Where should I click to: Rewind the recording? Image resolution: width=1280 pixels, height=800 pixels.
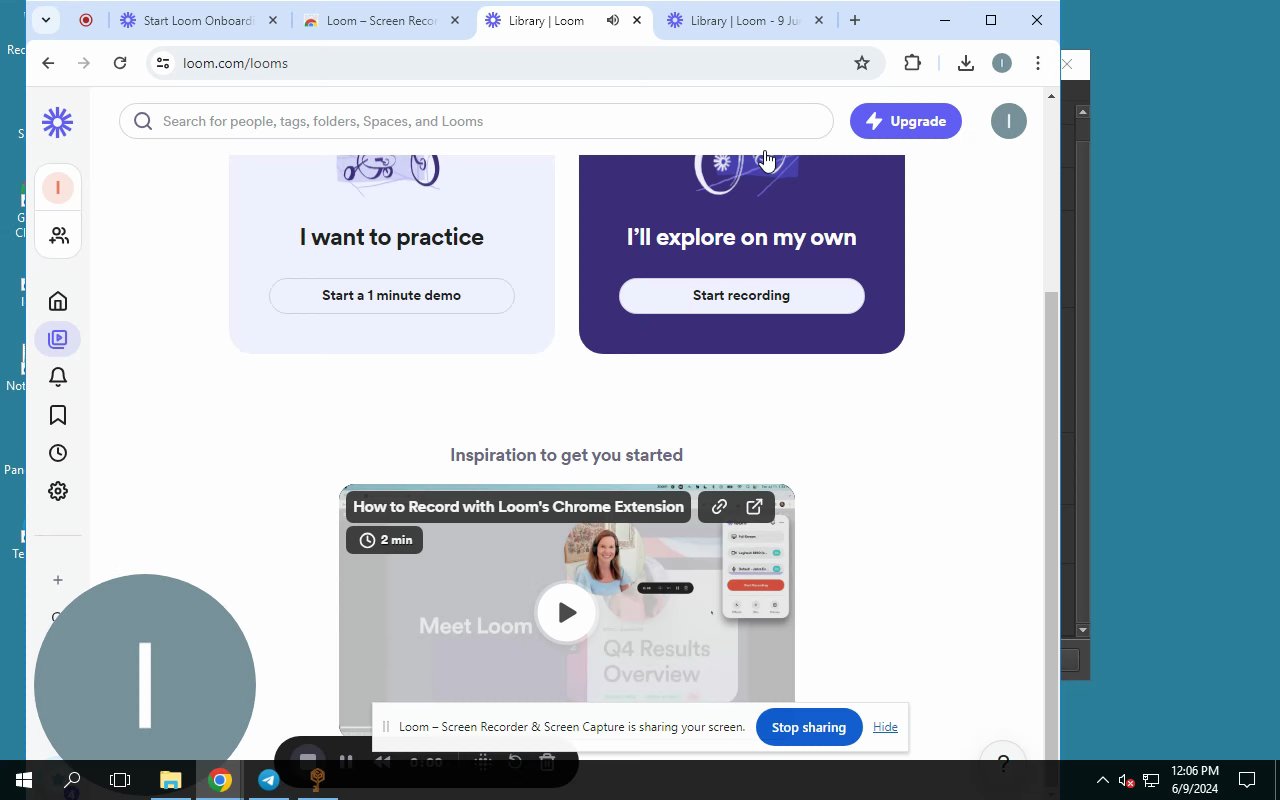click(382, 762)
